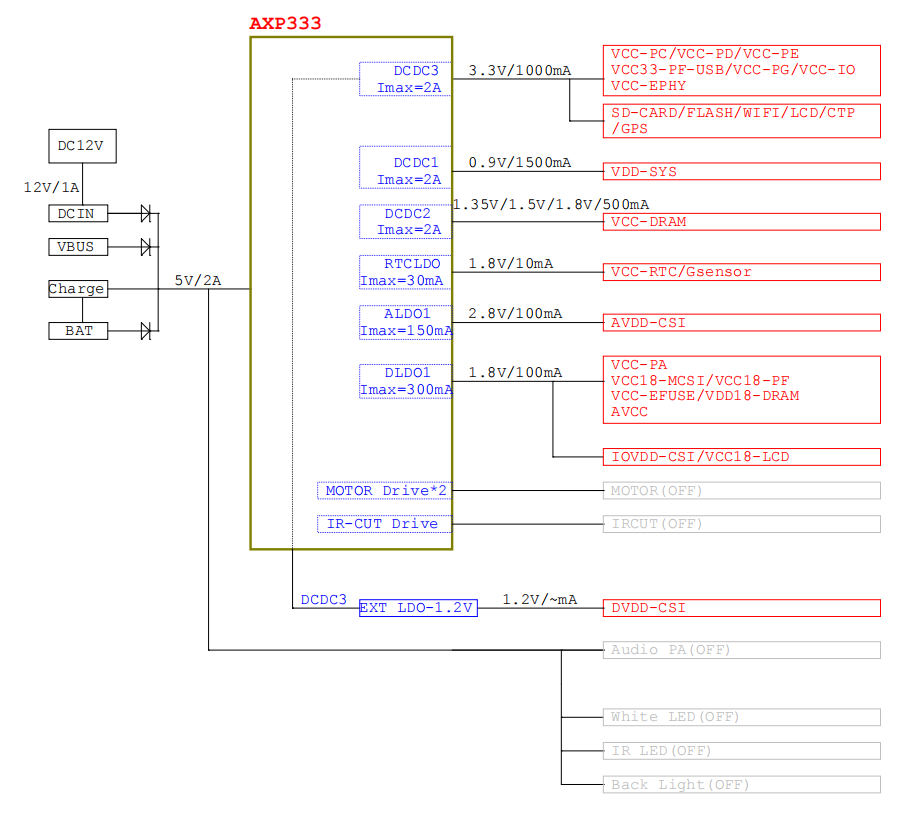Click the EXT LDO-1.2V box
917x816 pixels.
click(418, 608)
